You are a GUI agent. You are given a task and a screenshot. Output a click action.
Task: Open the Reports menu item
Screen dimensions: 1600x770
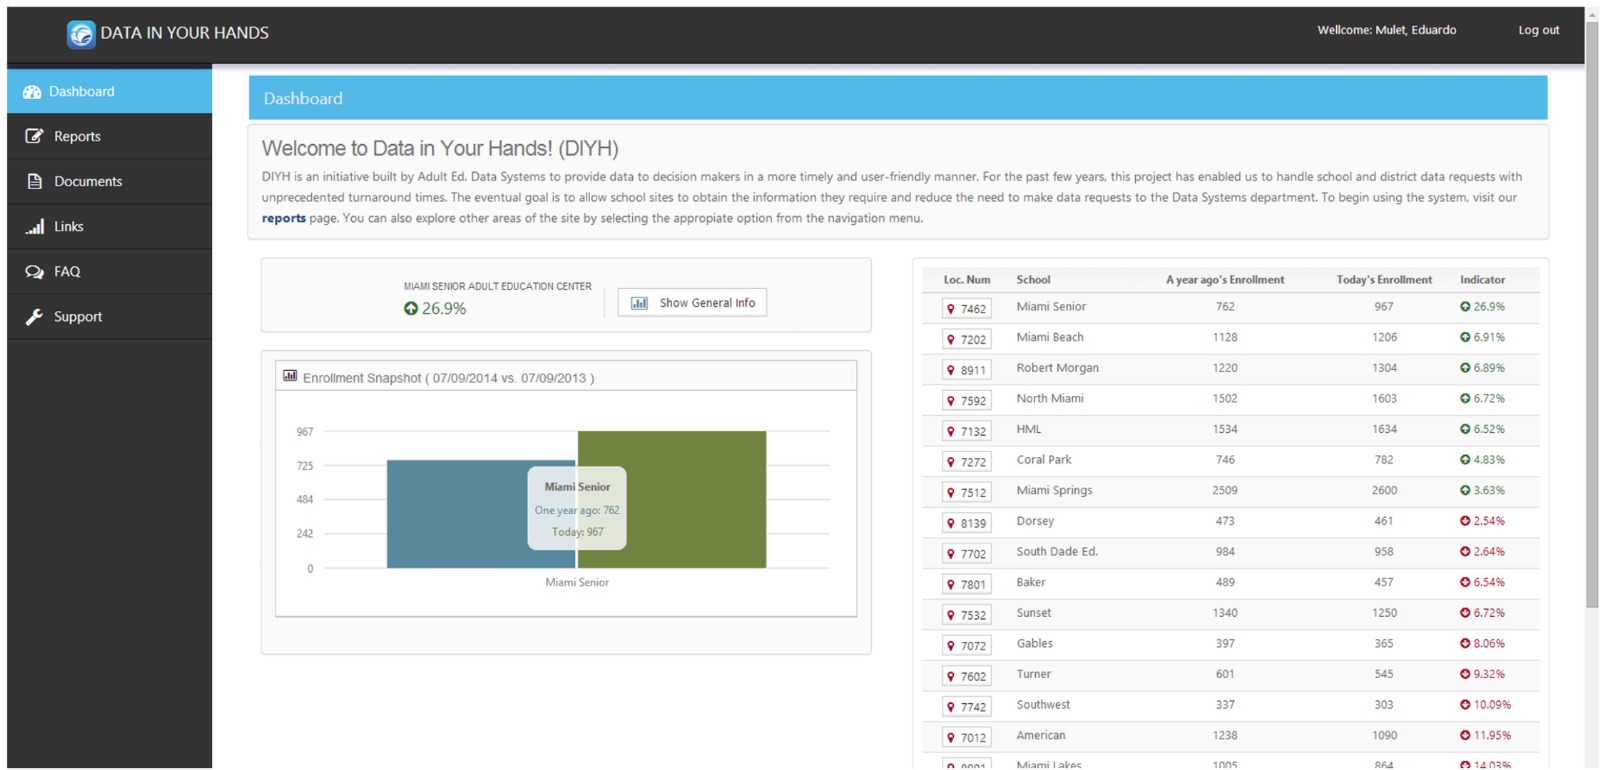click(x=77, y=136)
